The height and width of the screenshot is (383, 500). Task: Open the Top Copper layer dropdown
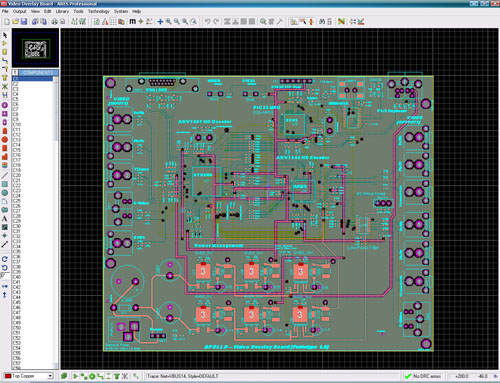[x=50, y=376]
